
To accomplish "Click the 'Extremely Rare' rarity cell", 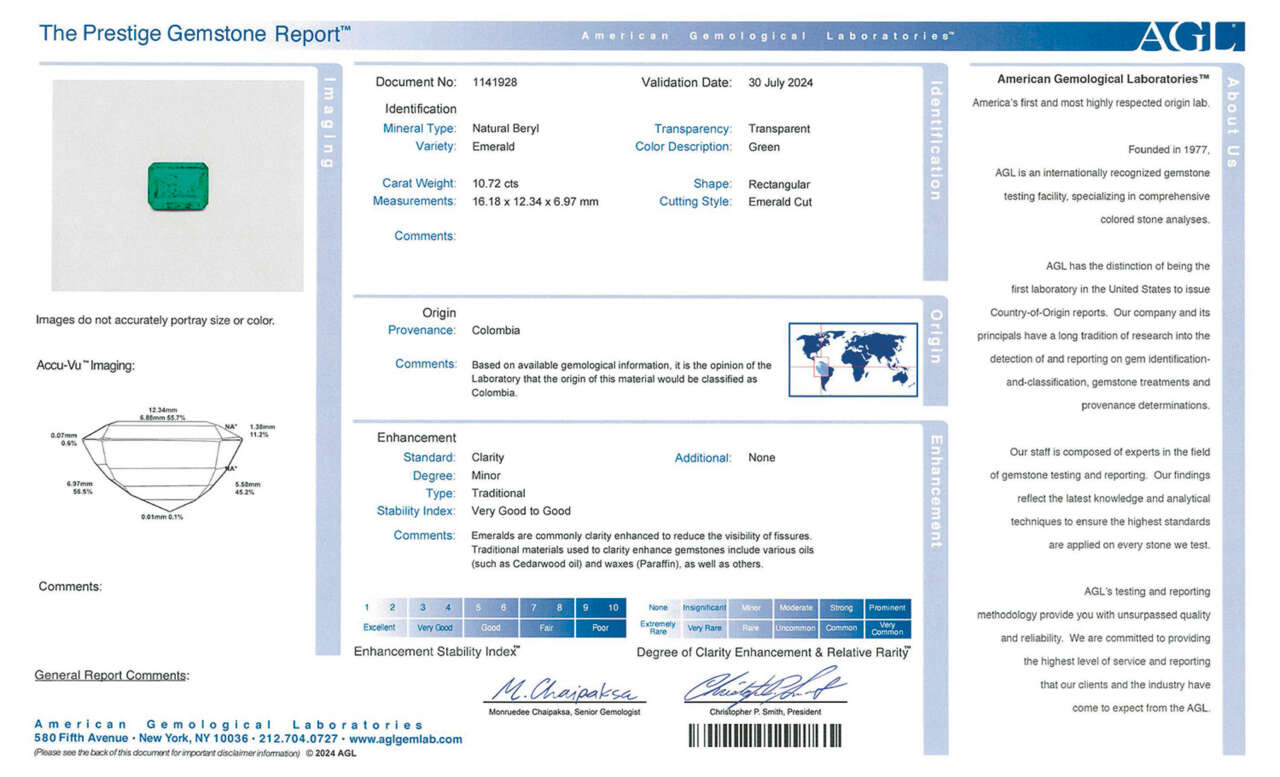I will pyautogui.click(x=658, y=628).
